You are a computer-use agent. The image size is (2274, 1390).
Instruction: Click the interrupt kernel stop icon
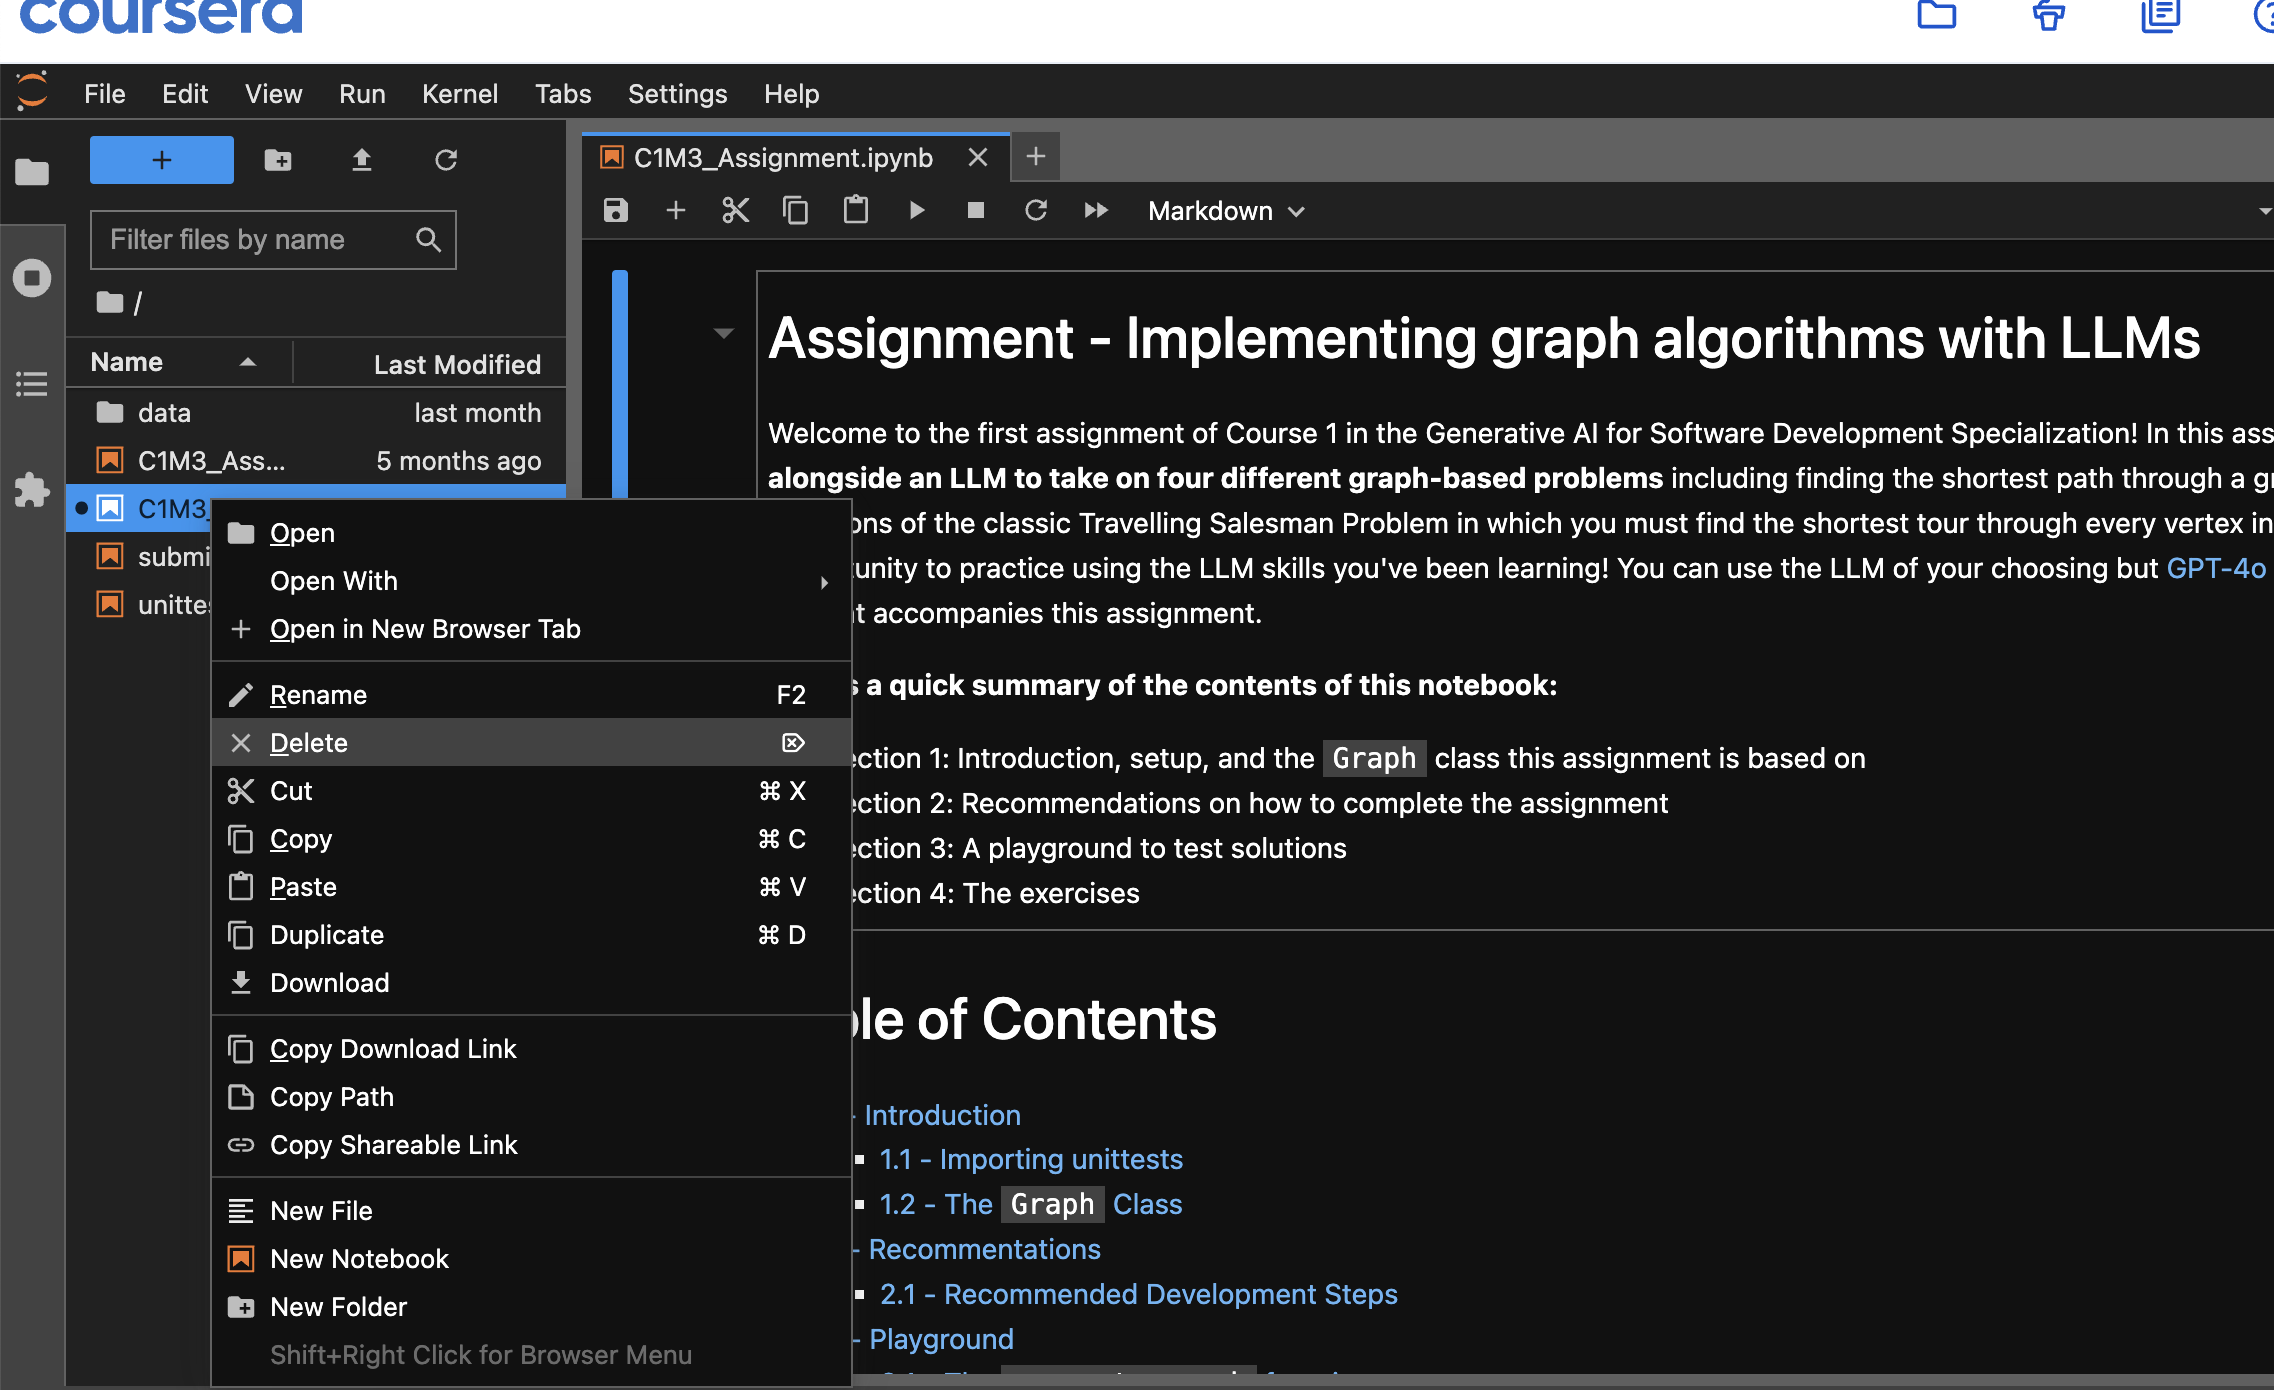click(976, 211)
